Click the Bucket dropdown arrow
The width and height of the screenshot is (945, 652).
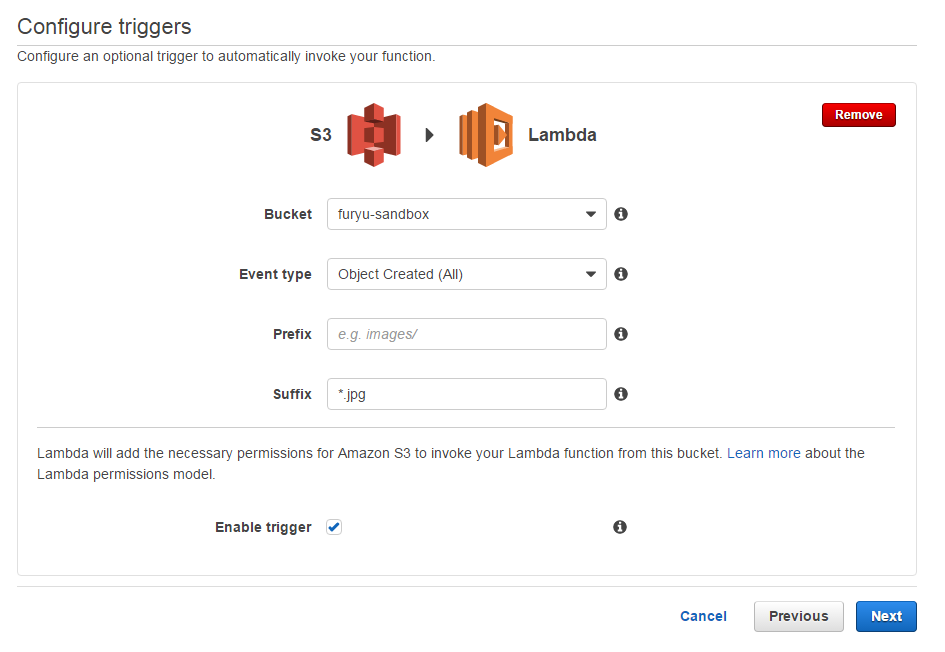click(591, 215)
